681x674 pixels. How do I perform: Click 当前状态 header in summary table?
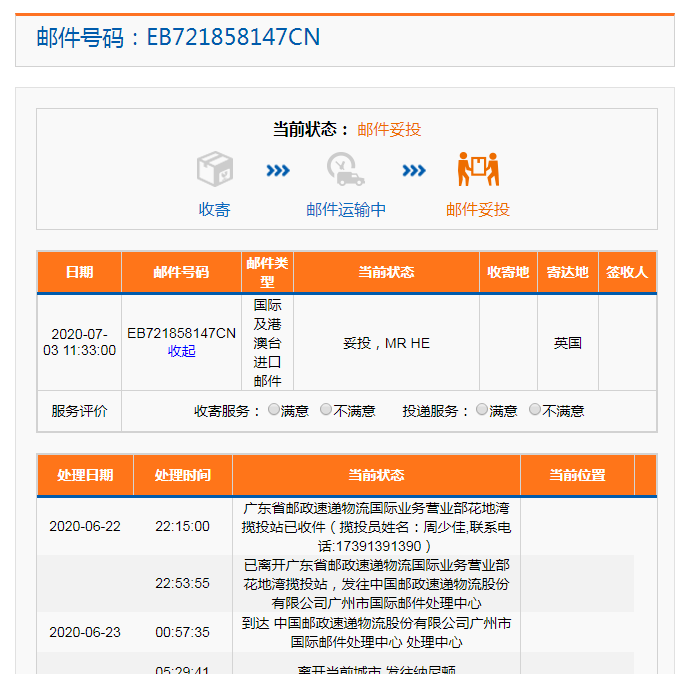[x=387, y=272]
